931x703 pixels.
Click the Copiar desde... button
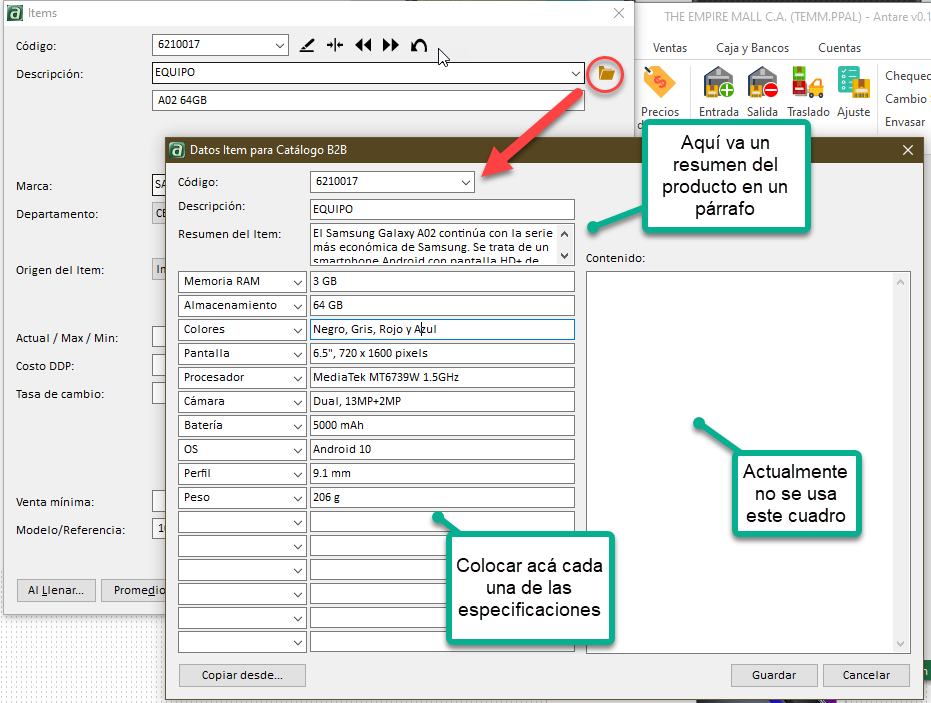242,675
